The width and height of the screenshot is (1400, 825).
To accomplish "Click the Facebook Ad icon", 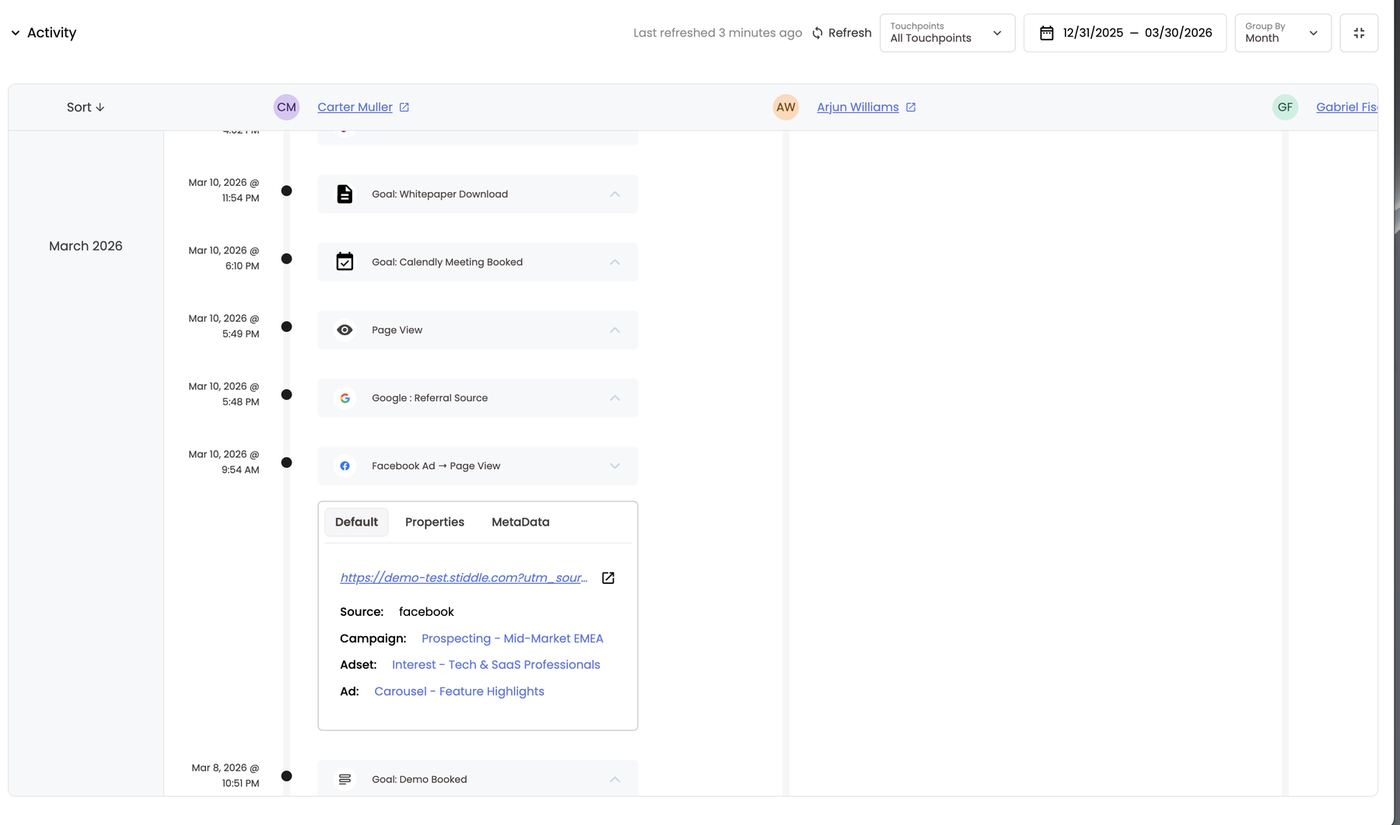I will pos(345,466).
